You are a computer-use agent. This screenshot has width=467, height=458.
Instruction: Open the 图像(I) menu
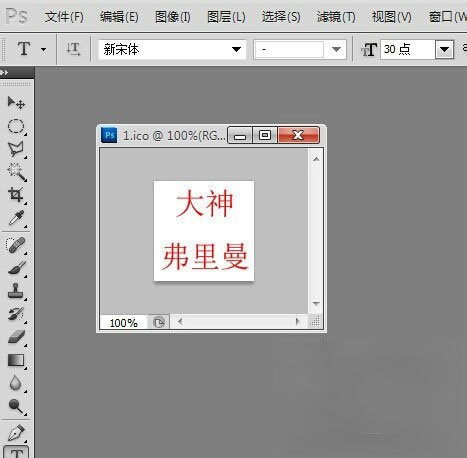[173, 17]
